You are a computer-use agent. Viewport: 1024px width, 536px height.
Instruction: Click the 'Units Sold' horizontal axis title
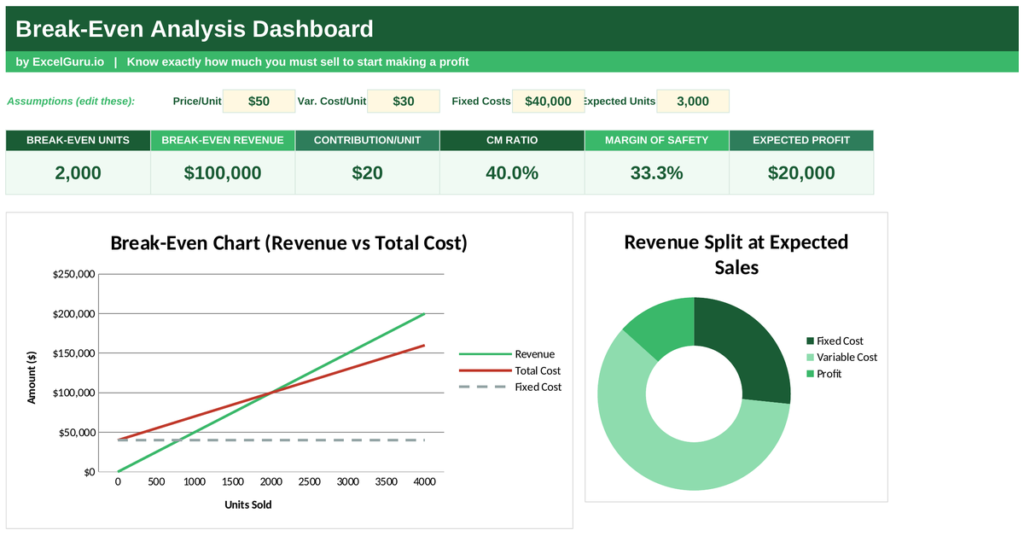[x=248, y=505]
